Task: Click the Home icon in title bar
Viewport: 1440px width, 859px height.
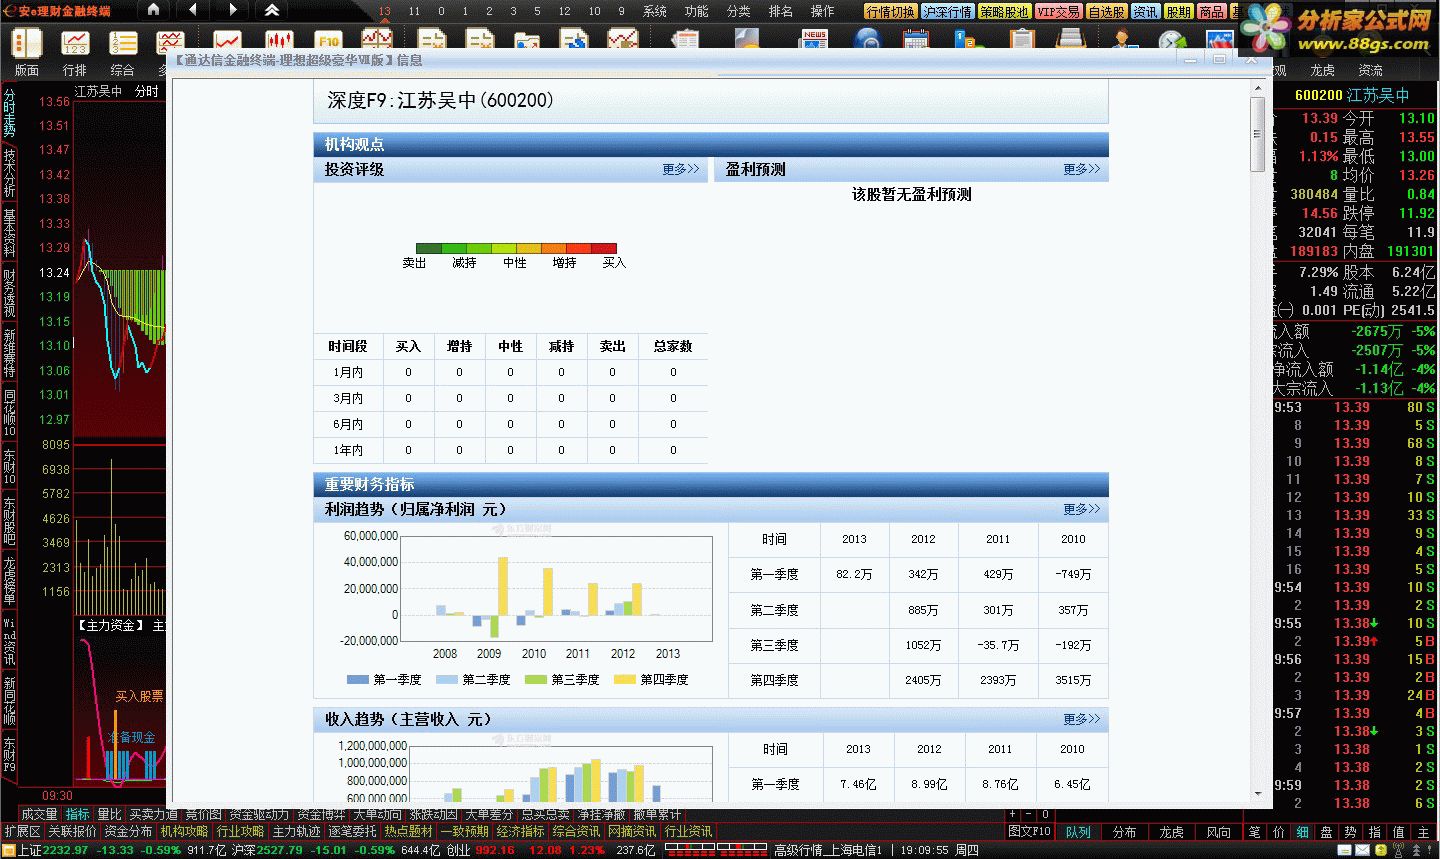Action: (x=153, y=10)
